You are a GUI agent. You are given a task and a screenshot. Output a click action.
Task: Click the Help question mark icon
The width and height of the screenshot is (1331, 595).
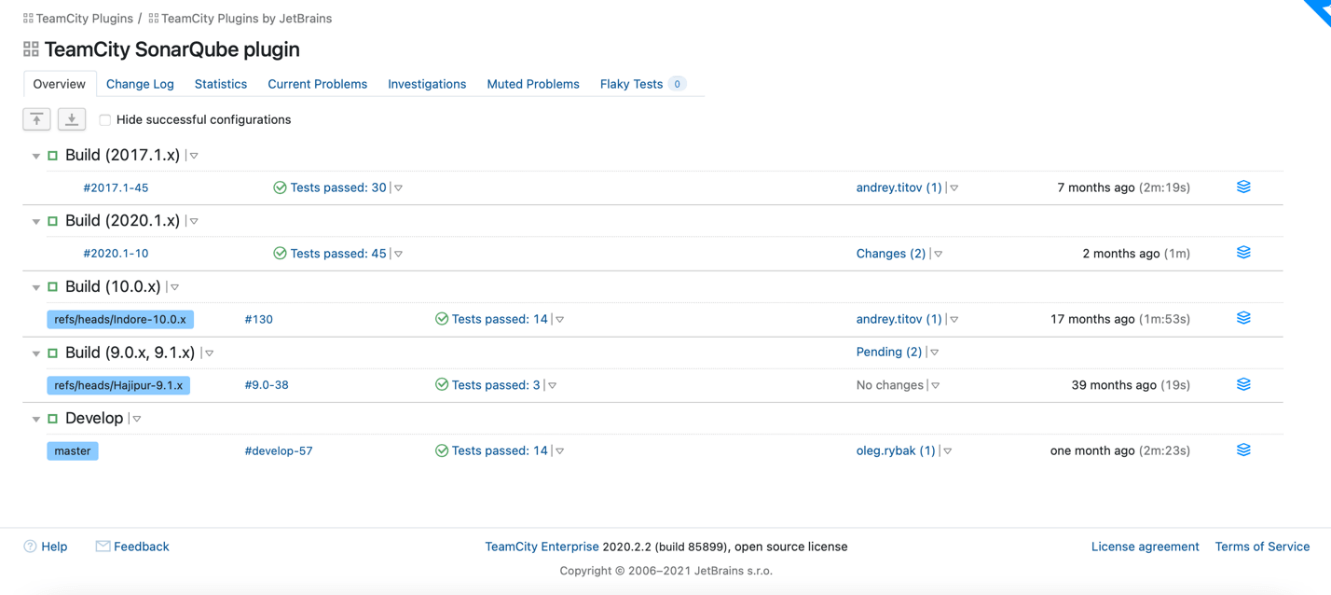pos(30,547)
